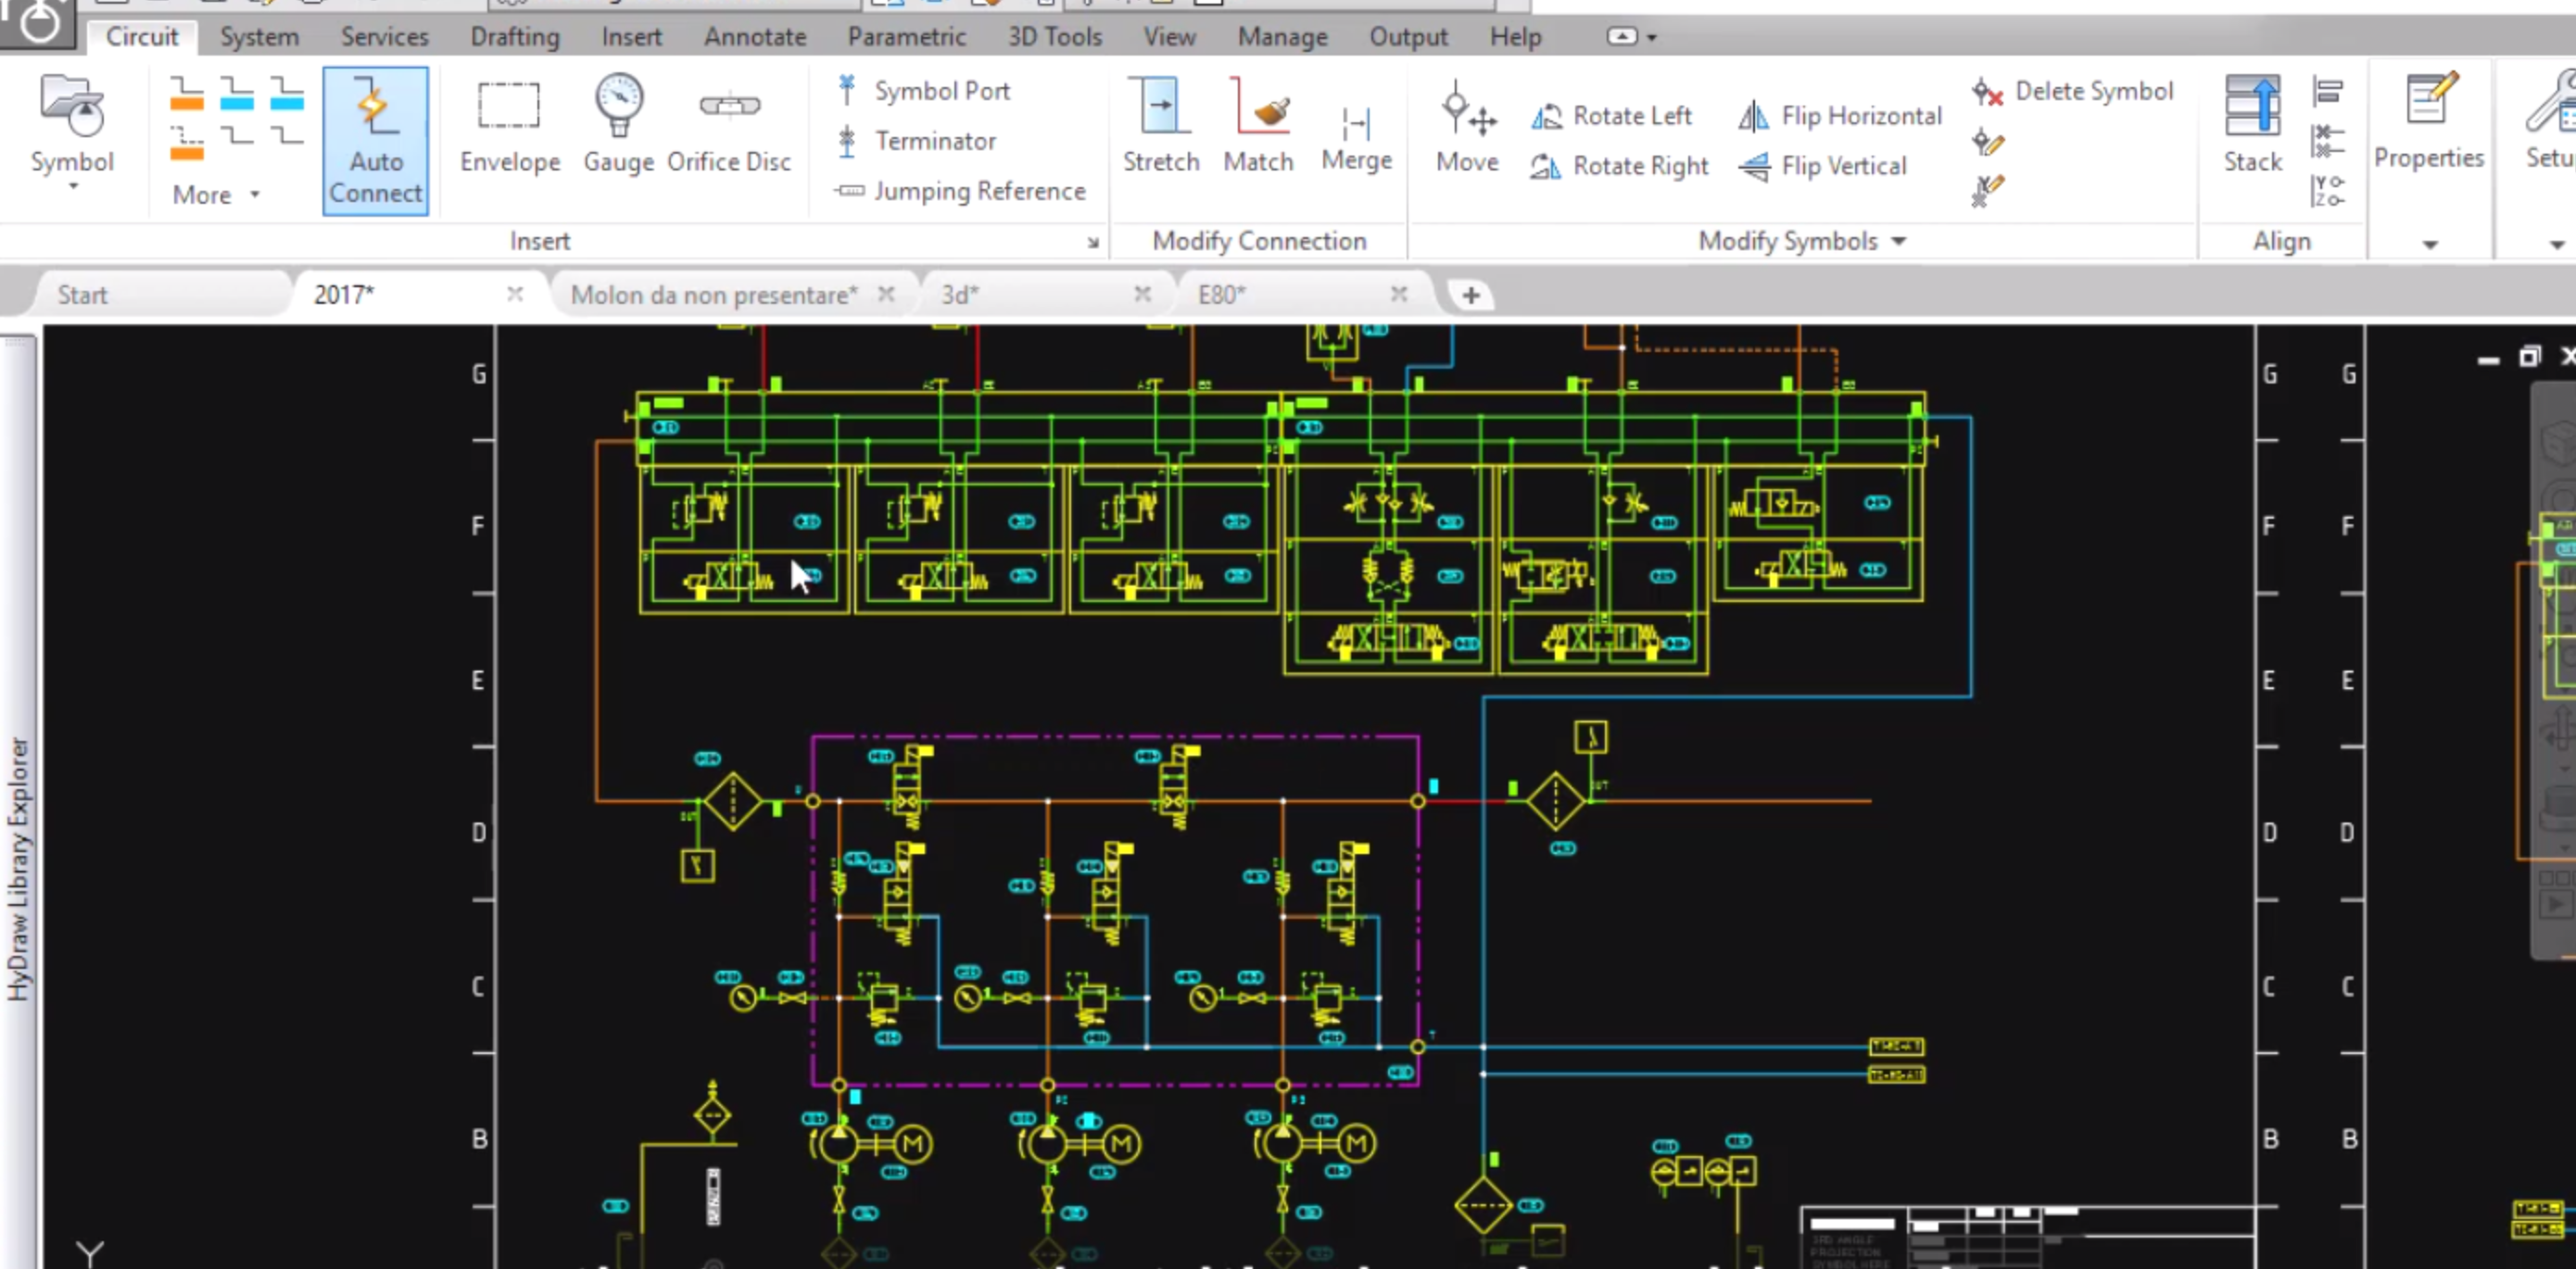This screenshot has height=1269, width=2576.
Task: Use the Stack align tool
Action: [2252, 125]
